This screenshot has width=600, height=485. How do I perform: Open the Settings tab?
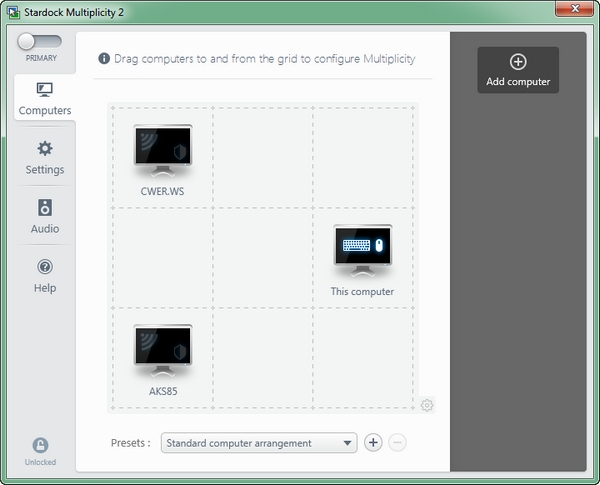pyautogui.click(x=45, y=157)
